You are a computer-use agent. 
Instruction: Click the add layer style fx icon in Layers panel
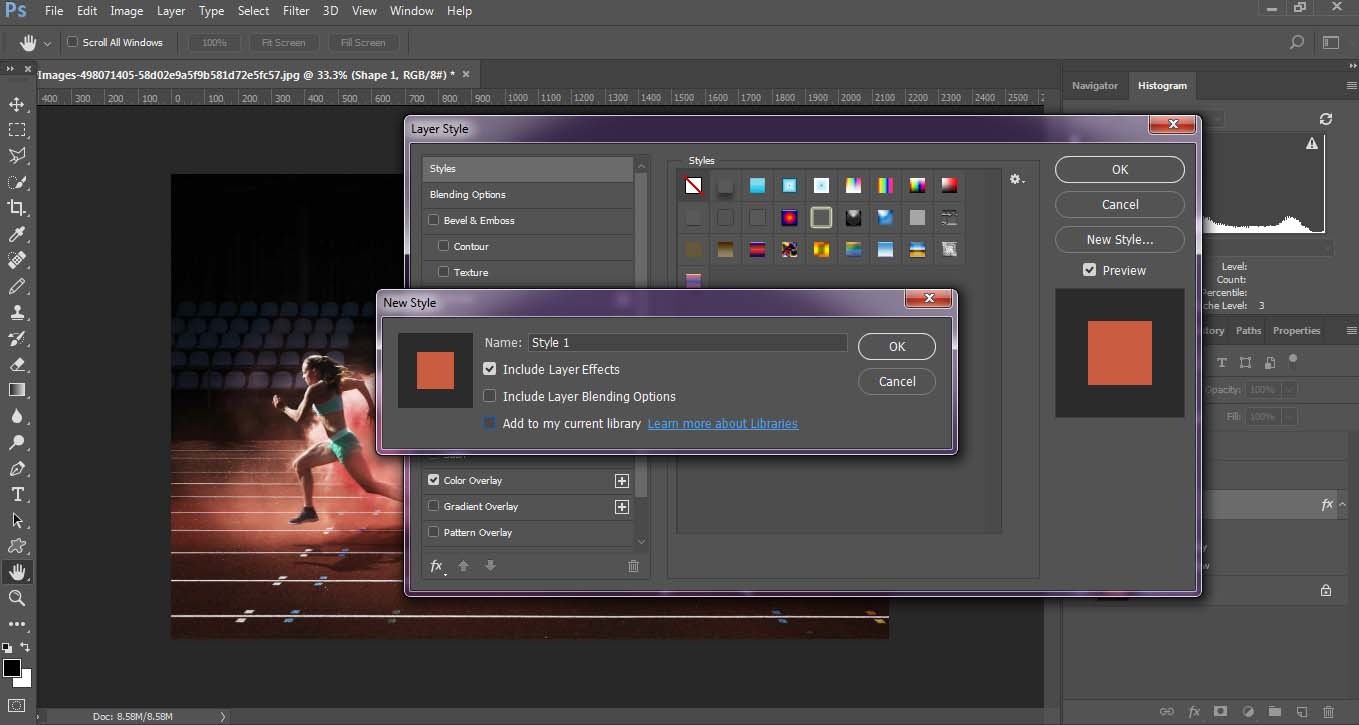[1193, 712]
